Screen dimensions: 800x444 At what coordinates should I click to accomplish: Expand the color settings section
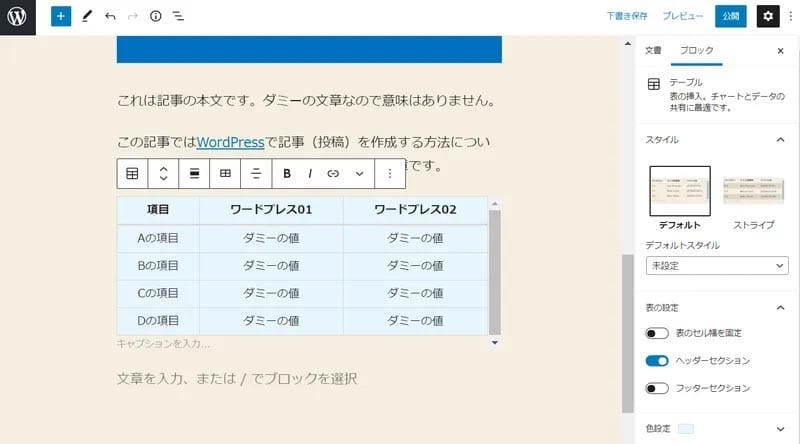click(780, 429)
